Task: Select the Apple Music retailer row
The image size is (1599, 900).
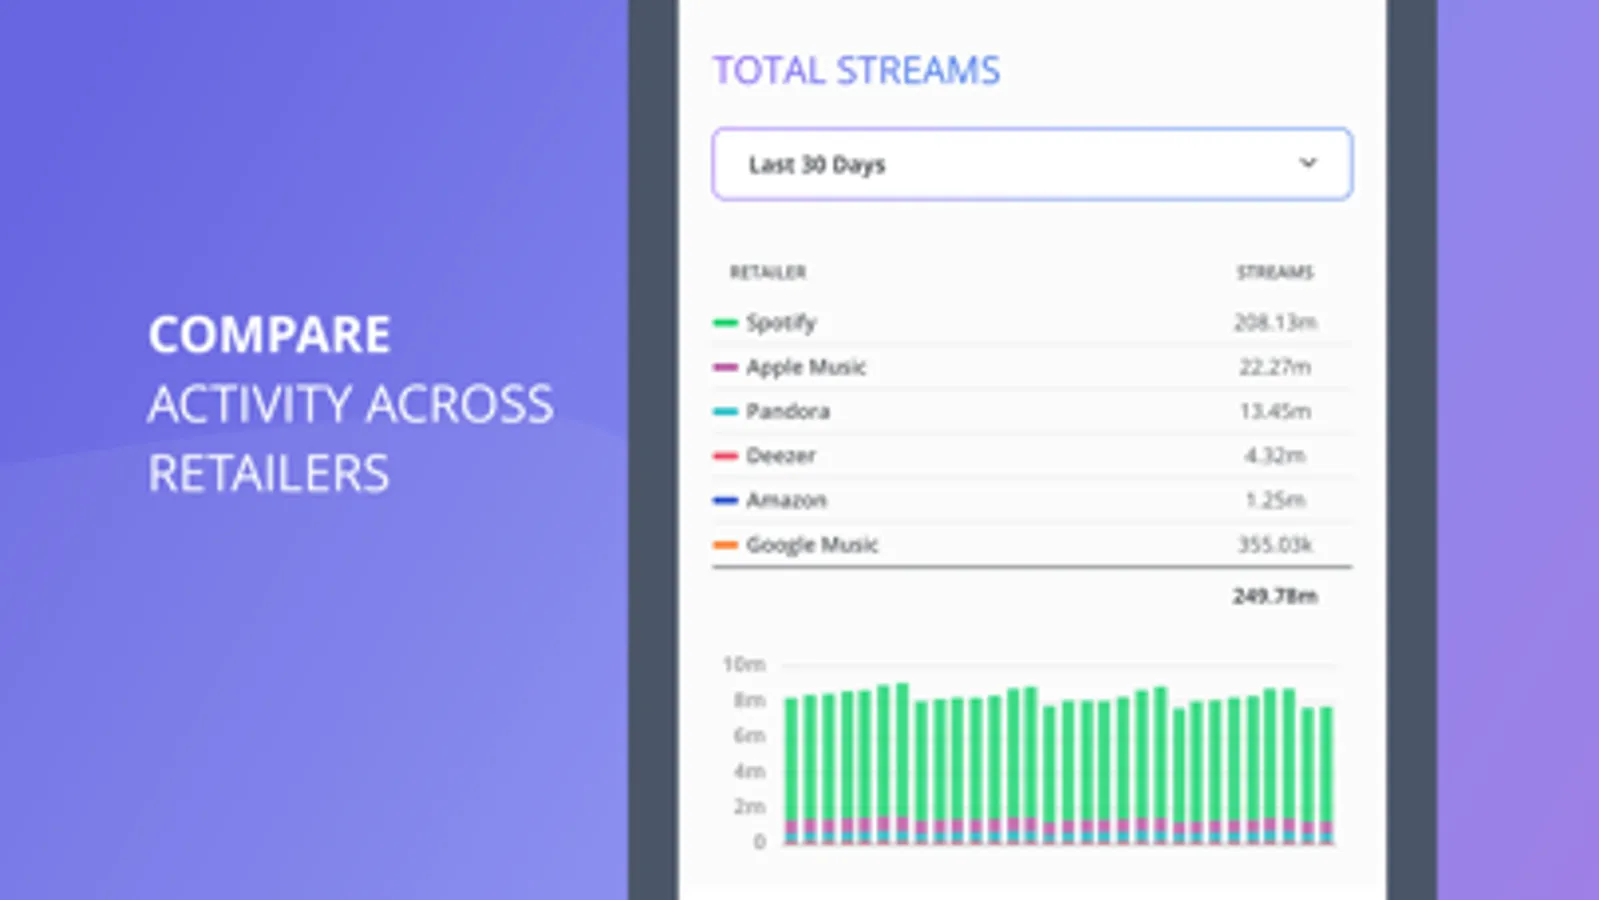Action: pyautogui.click(x=1032, y=367)
